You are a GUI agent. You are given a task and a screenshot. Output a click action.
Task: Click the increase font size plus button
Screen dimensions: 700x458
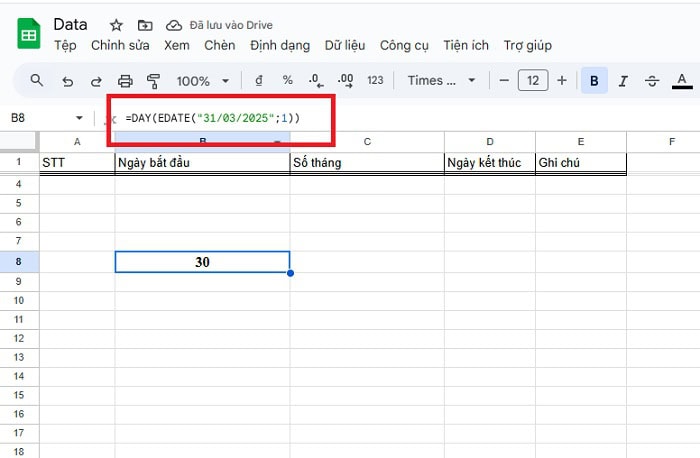(562, 81)
